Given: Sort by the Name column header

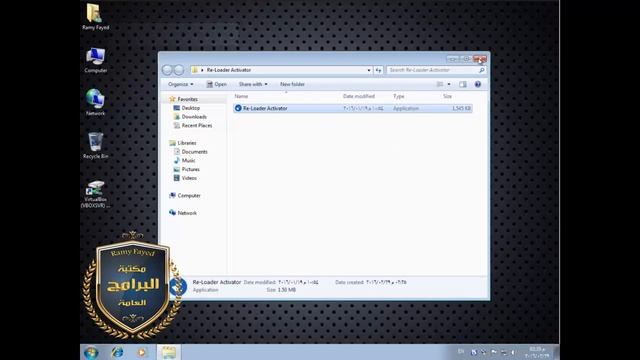Looking at the screenshot, I should (241, 96).
